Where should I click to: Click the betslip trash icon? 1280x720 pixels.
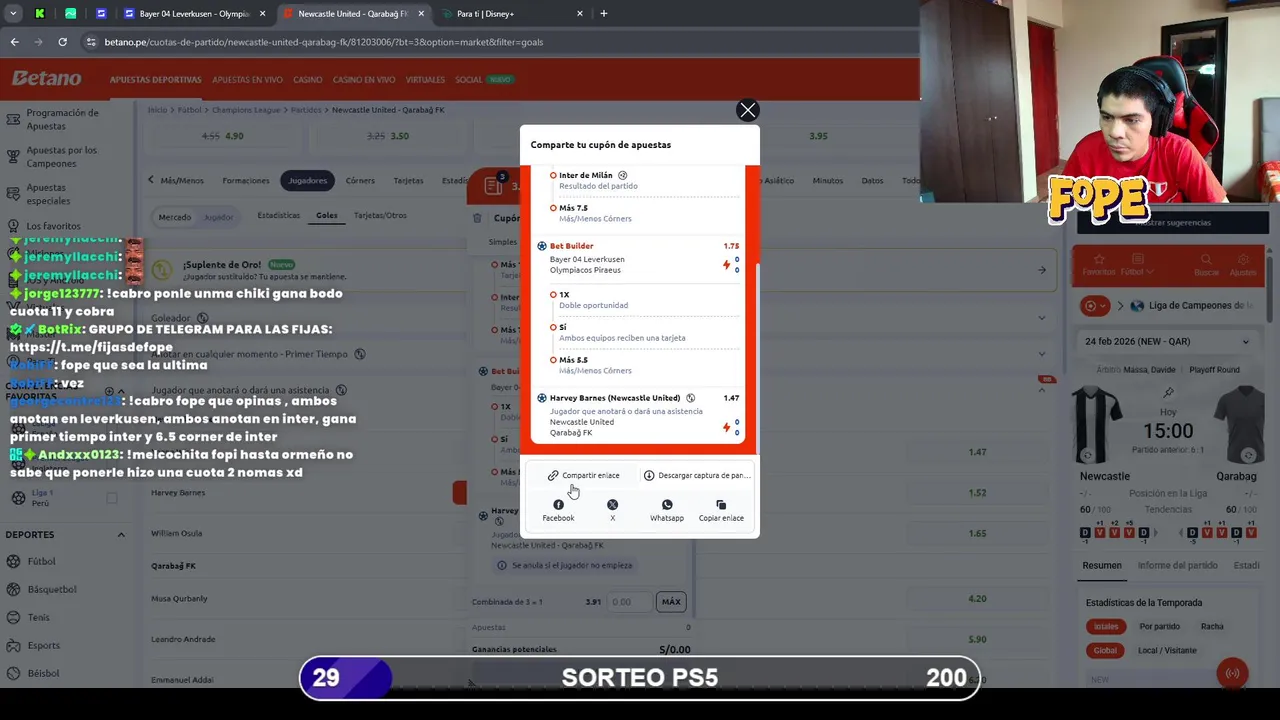tap(477, 218)
